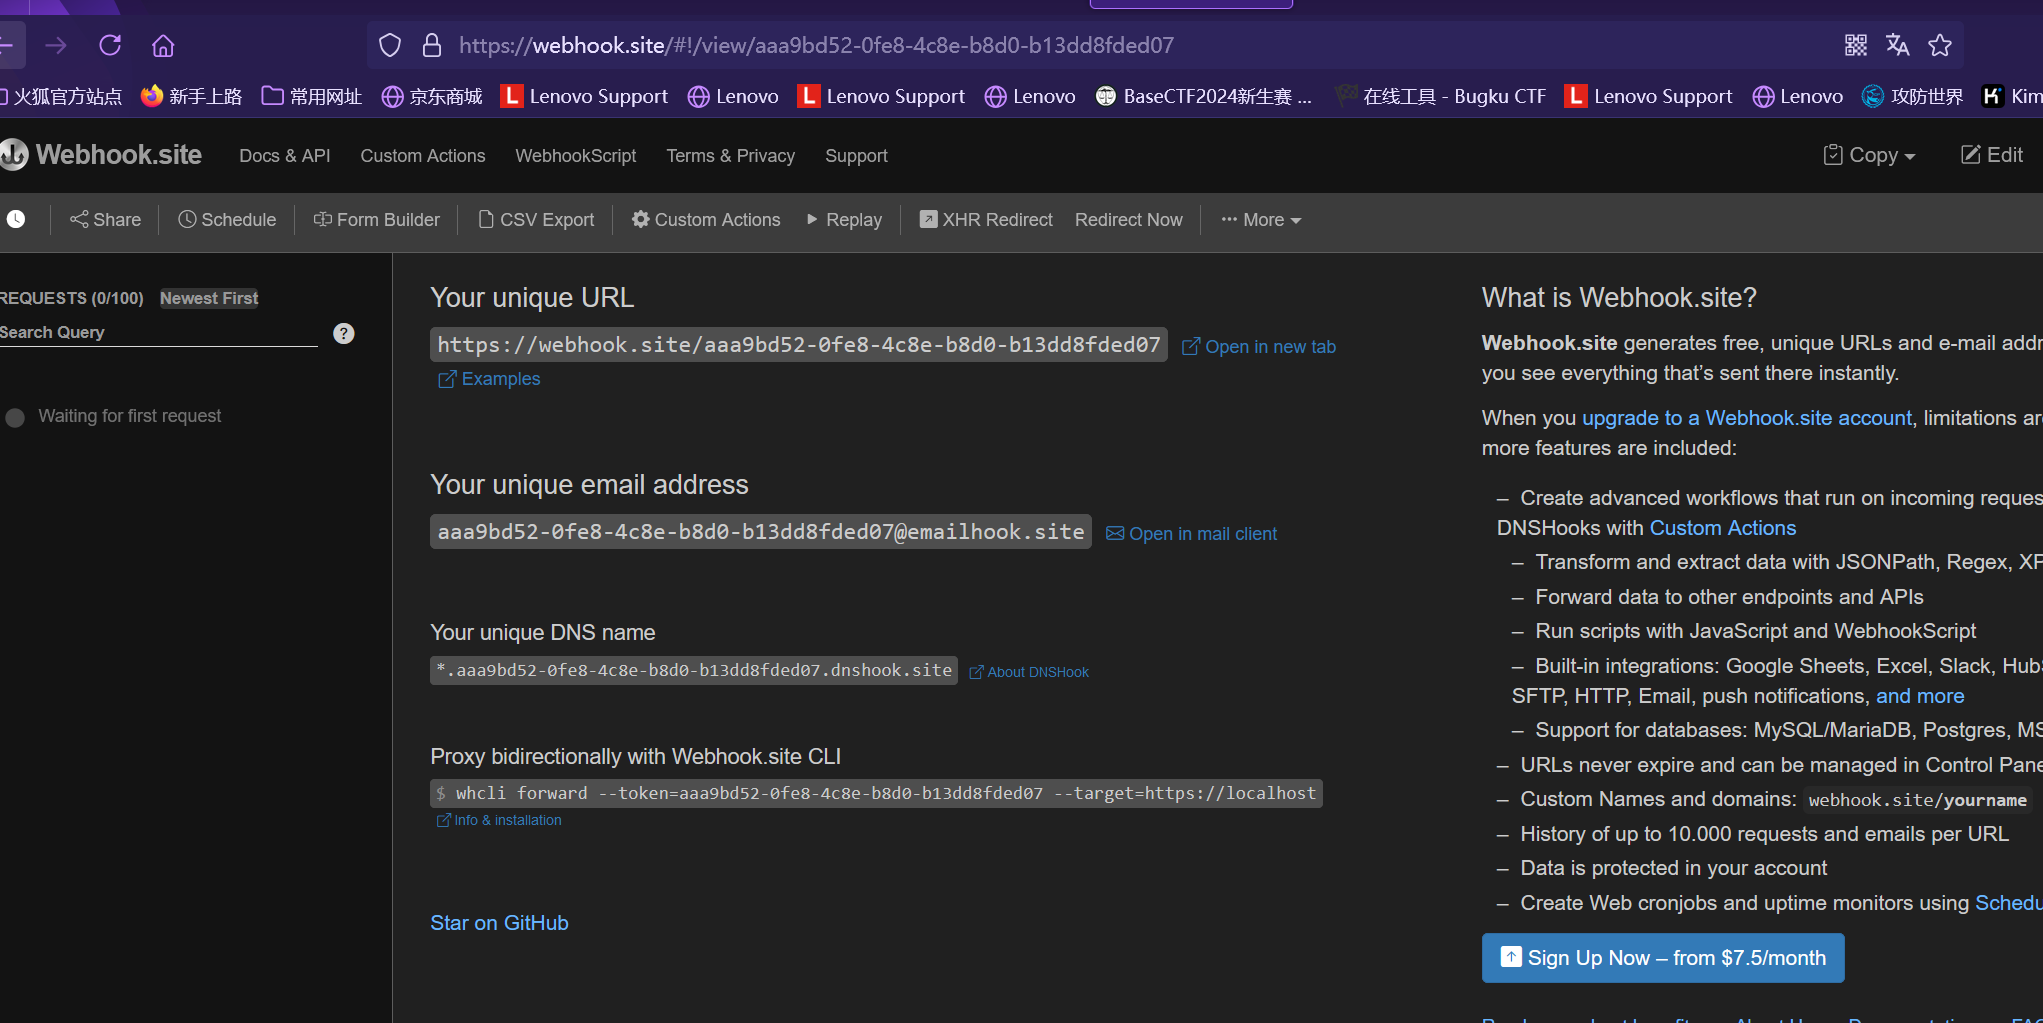Open the Support menu item
Screen dimensions: 2043x1023
(856, 156)
